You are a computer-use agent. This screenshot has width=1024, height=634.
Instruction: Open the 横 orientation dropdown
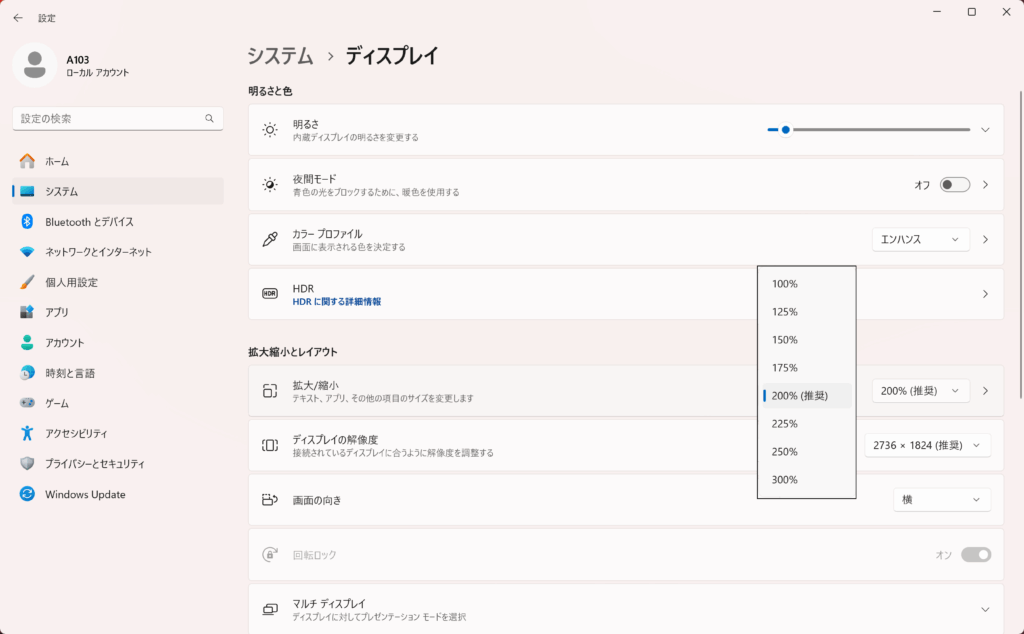pos(942,500)
